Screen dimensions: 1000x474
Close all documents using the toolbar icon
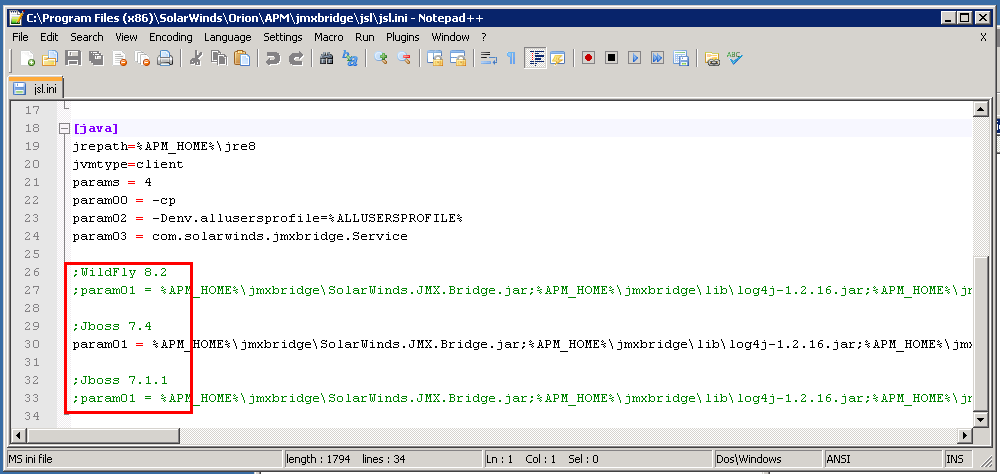[x=142, y=59]
